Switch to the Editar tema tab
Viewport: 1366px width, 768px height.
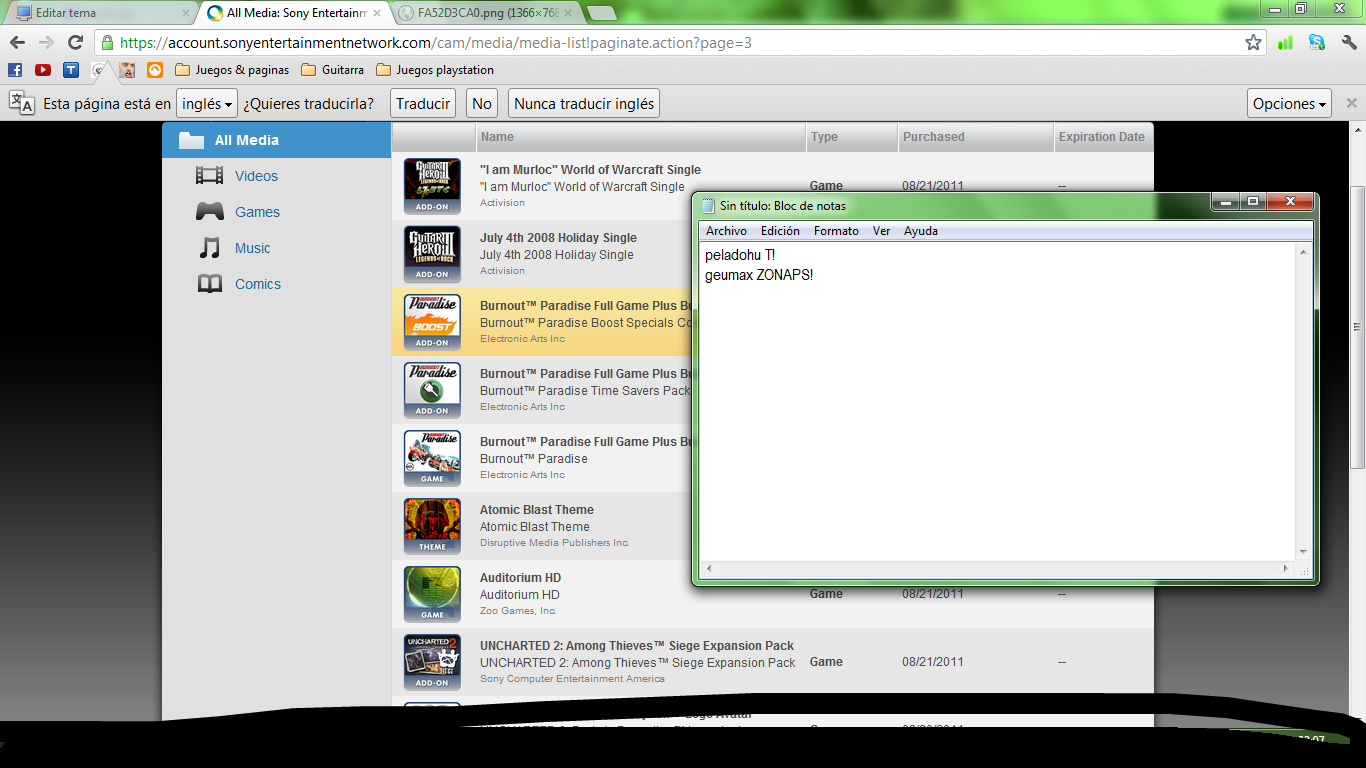coord(98,13)
